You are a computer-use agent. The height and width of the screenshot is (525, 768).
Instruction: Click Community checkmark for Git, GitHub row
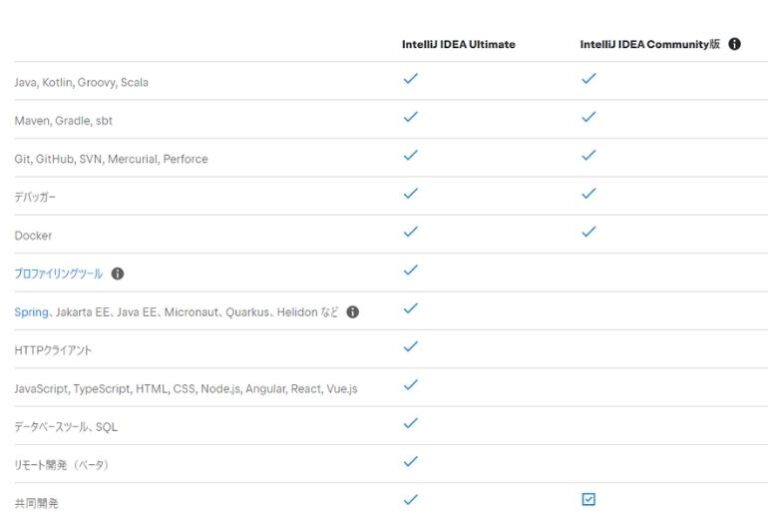588,156
